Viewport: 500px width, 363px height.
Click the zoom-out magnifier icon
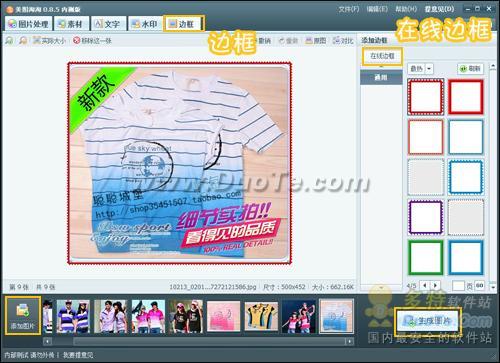click(23, 41)
